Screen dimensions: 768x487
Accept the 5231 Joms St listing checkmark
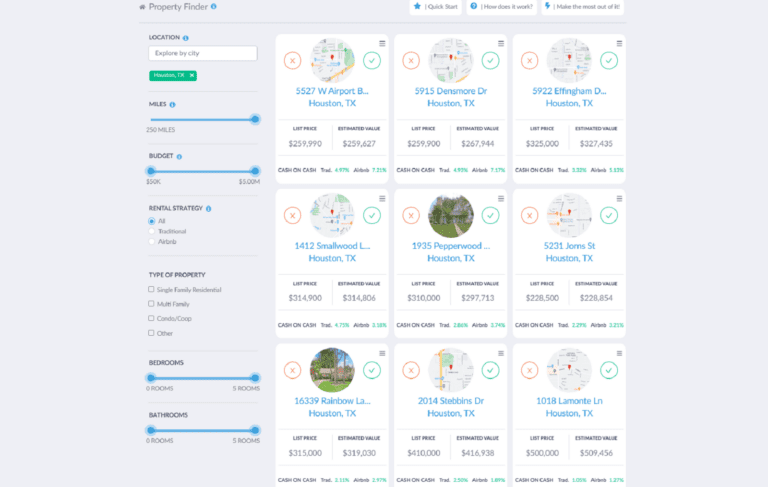point(609,216)
